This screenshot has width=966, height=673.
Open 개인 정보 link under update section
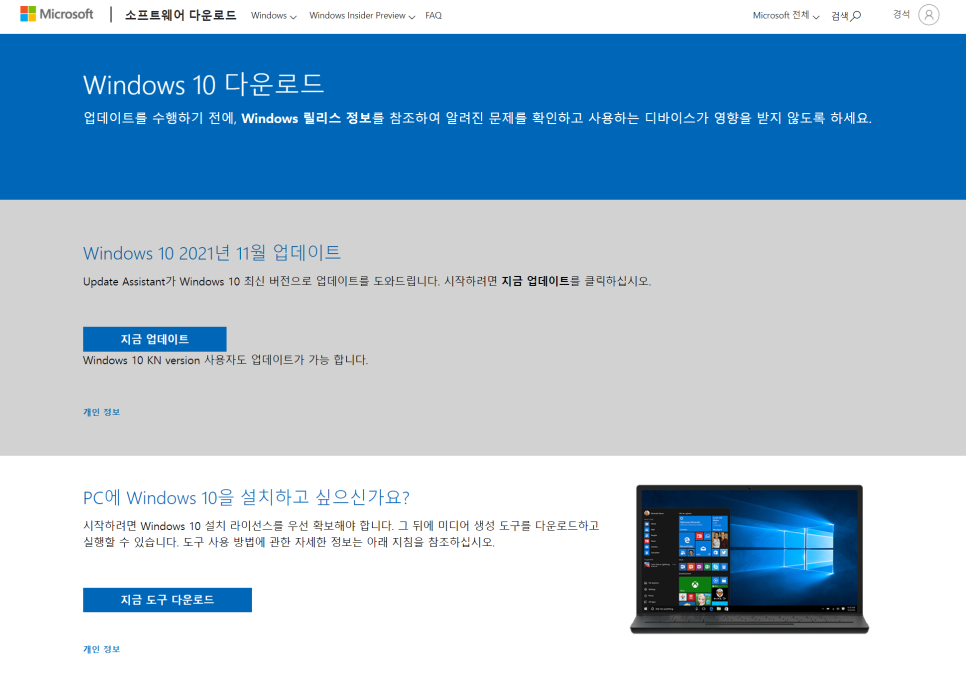pyautogui.click(x=102, y=412)
